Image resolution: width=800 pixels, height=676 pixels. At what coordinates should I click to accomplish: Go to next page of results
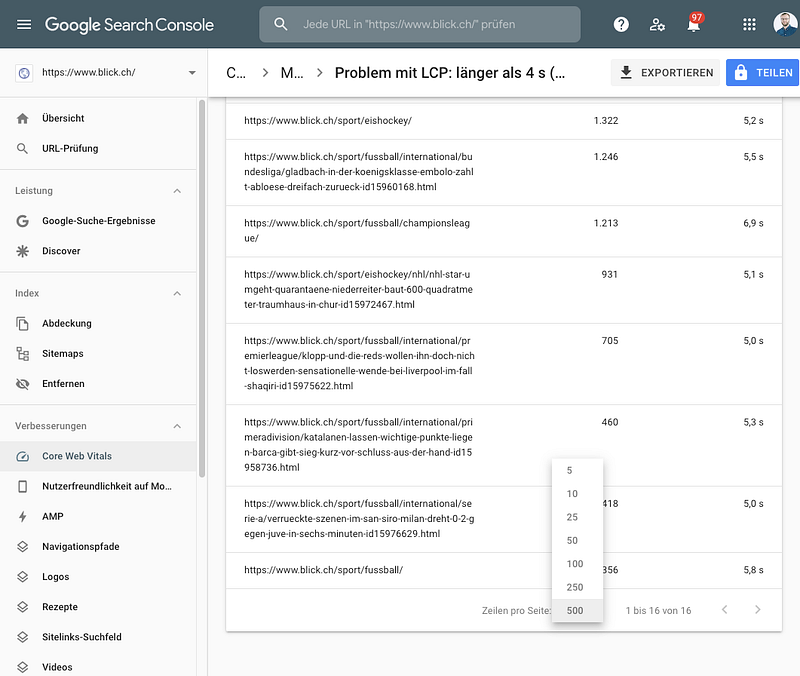click(758, 610)
